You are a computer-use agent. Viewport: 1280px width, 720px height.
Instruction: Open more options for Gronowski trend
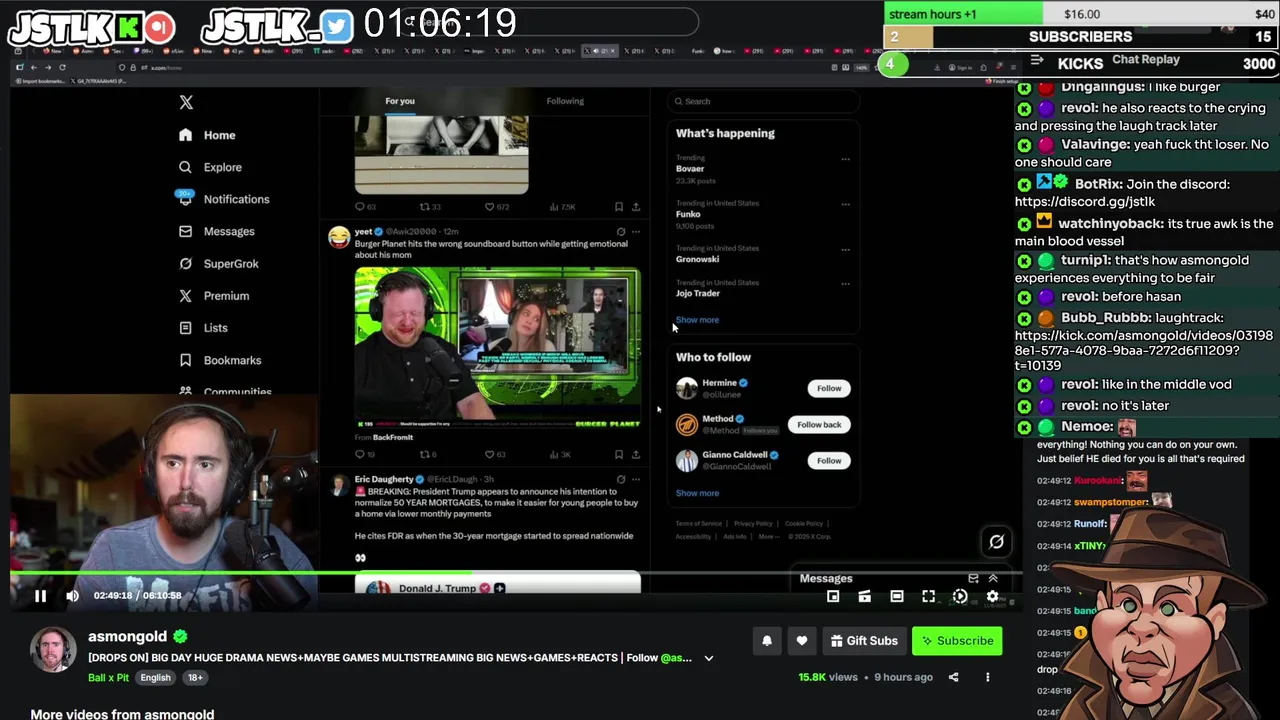[x=845, y=249]
